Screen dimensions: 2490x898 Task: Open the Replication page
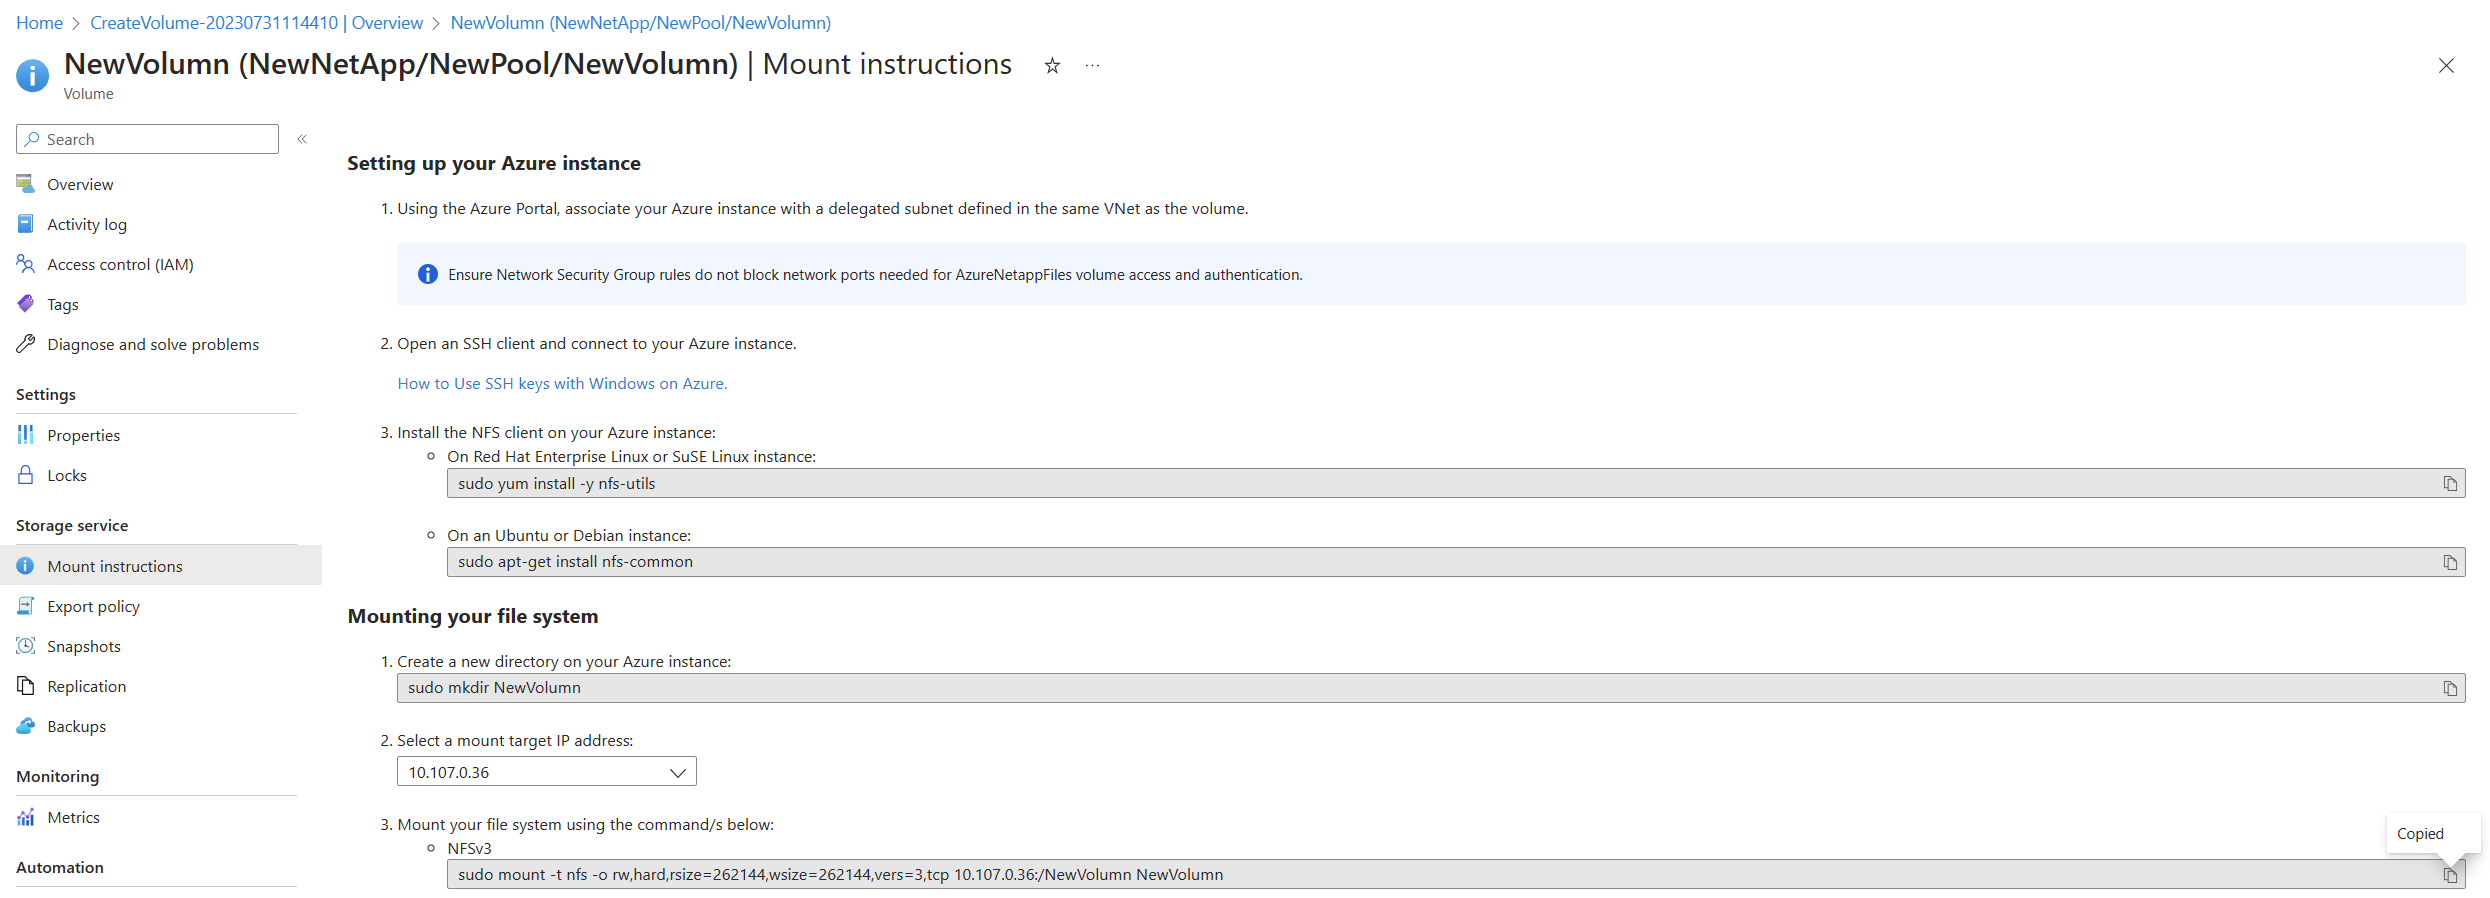[x=87, y=686]
